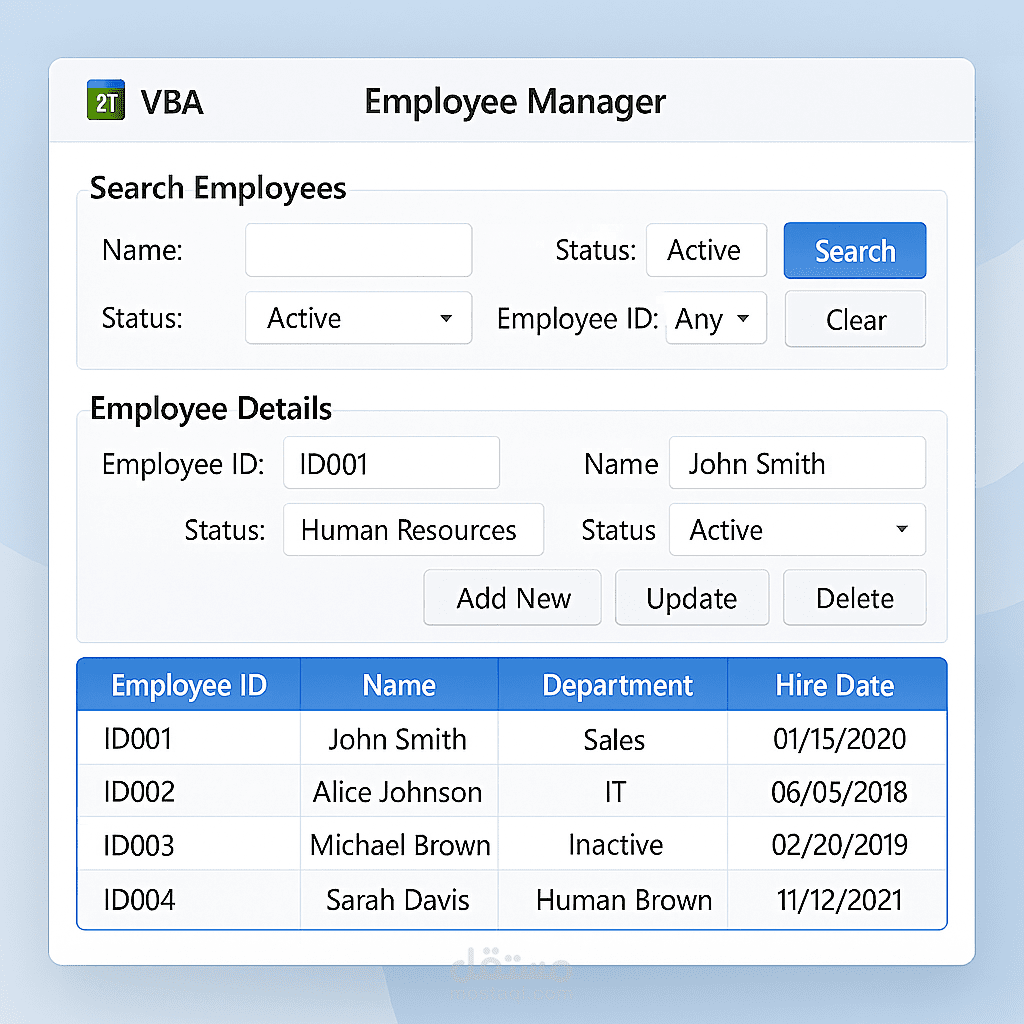Expand the Employee ID dropdown showing Any
This screenshot has width=1024, height=1024.
[716, 318]
